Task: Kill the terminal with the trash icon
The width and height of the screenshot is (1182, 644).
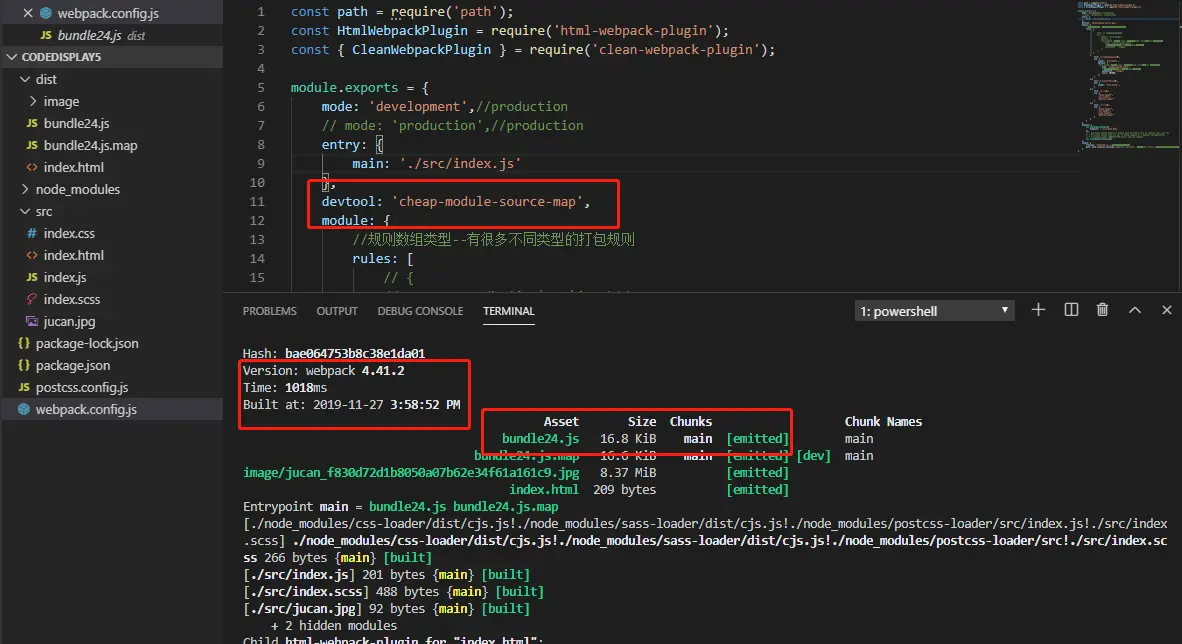Action: tap(1102, 310)
